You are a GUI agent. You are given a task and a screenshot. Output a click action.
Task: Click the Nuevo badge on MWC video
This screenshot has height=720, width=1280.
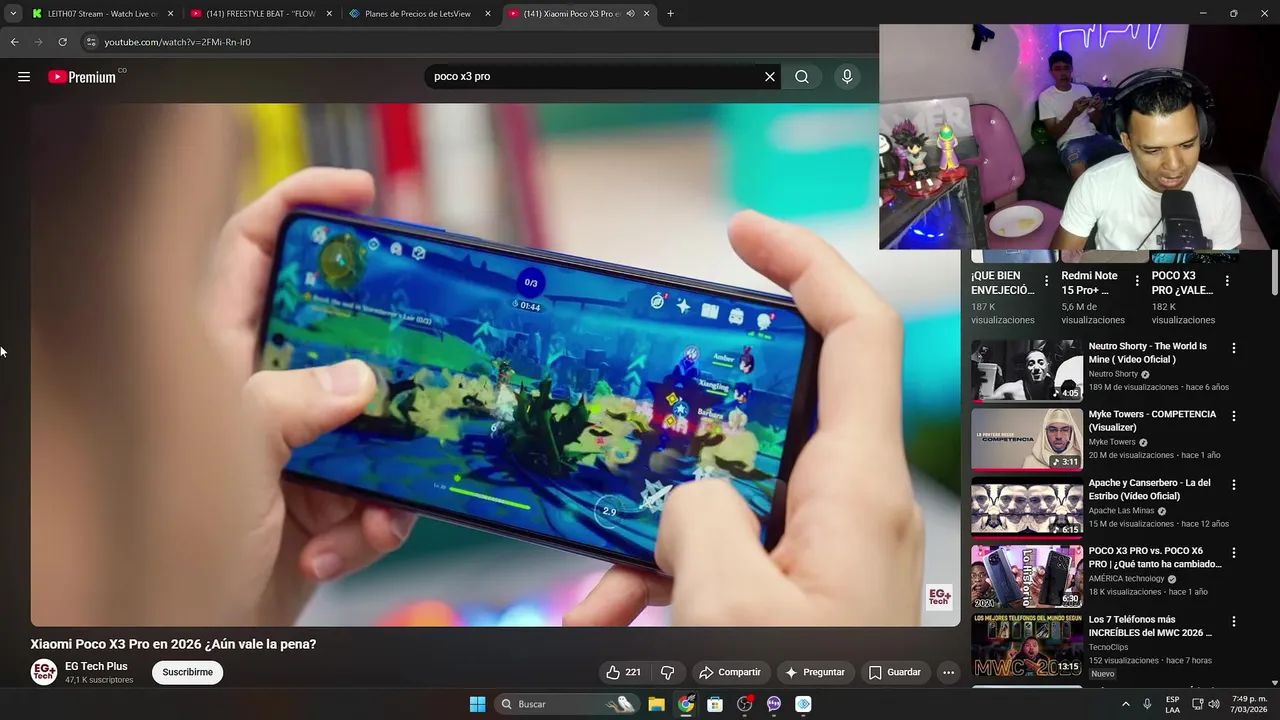point(1102,674)
